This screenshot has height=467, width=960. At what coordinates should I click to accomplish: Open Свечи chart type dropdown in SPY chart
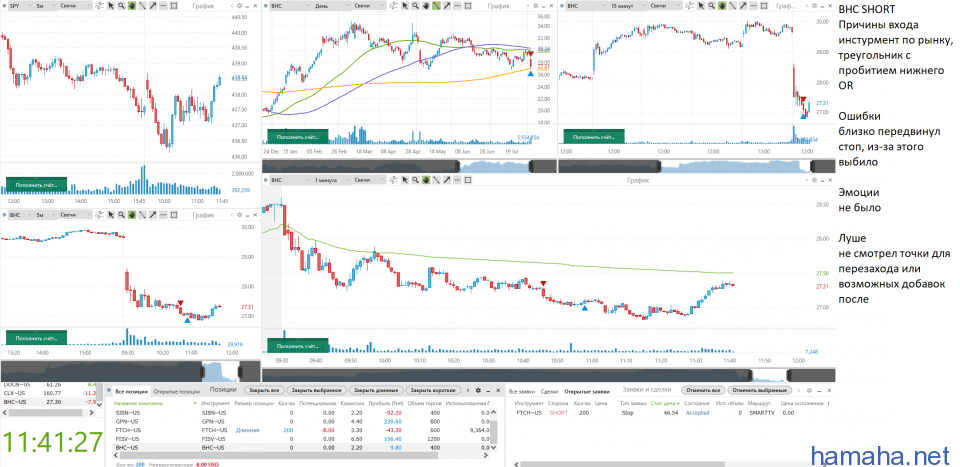pyautogui.click(x=75, y=6)
